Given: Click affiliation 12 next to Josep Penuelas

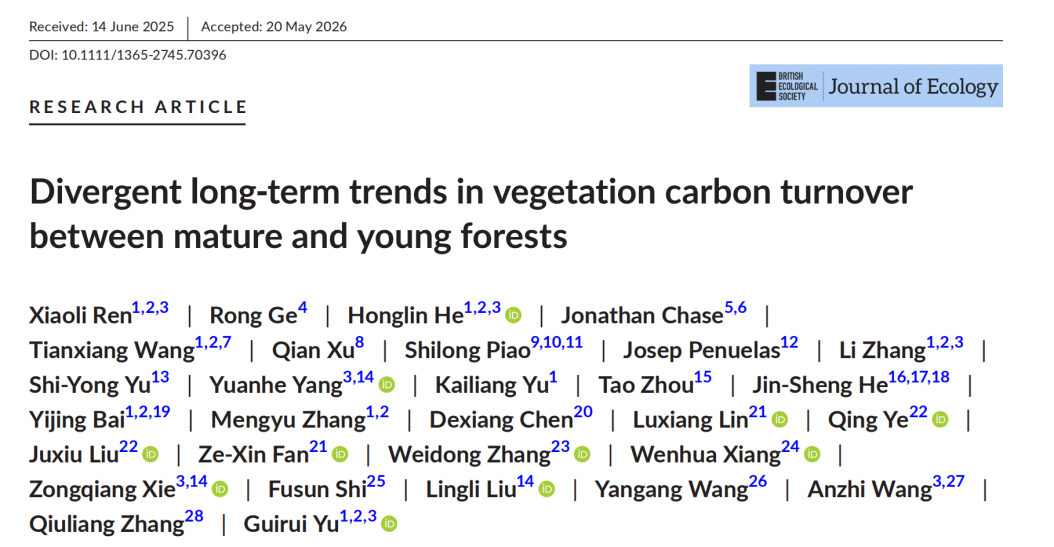Looking at the screenshot, I should tap(789, 343).
